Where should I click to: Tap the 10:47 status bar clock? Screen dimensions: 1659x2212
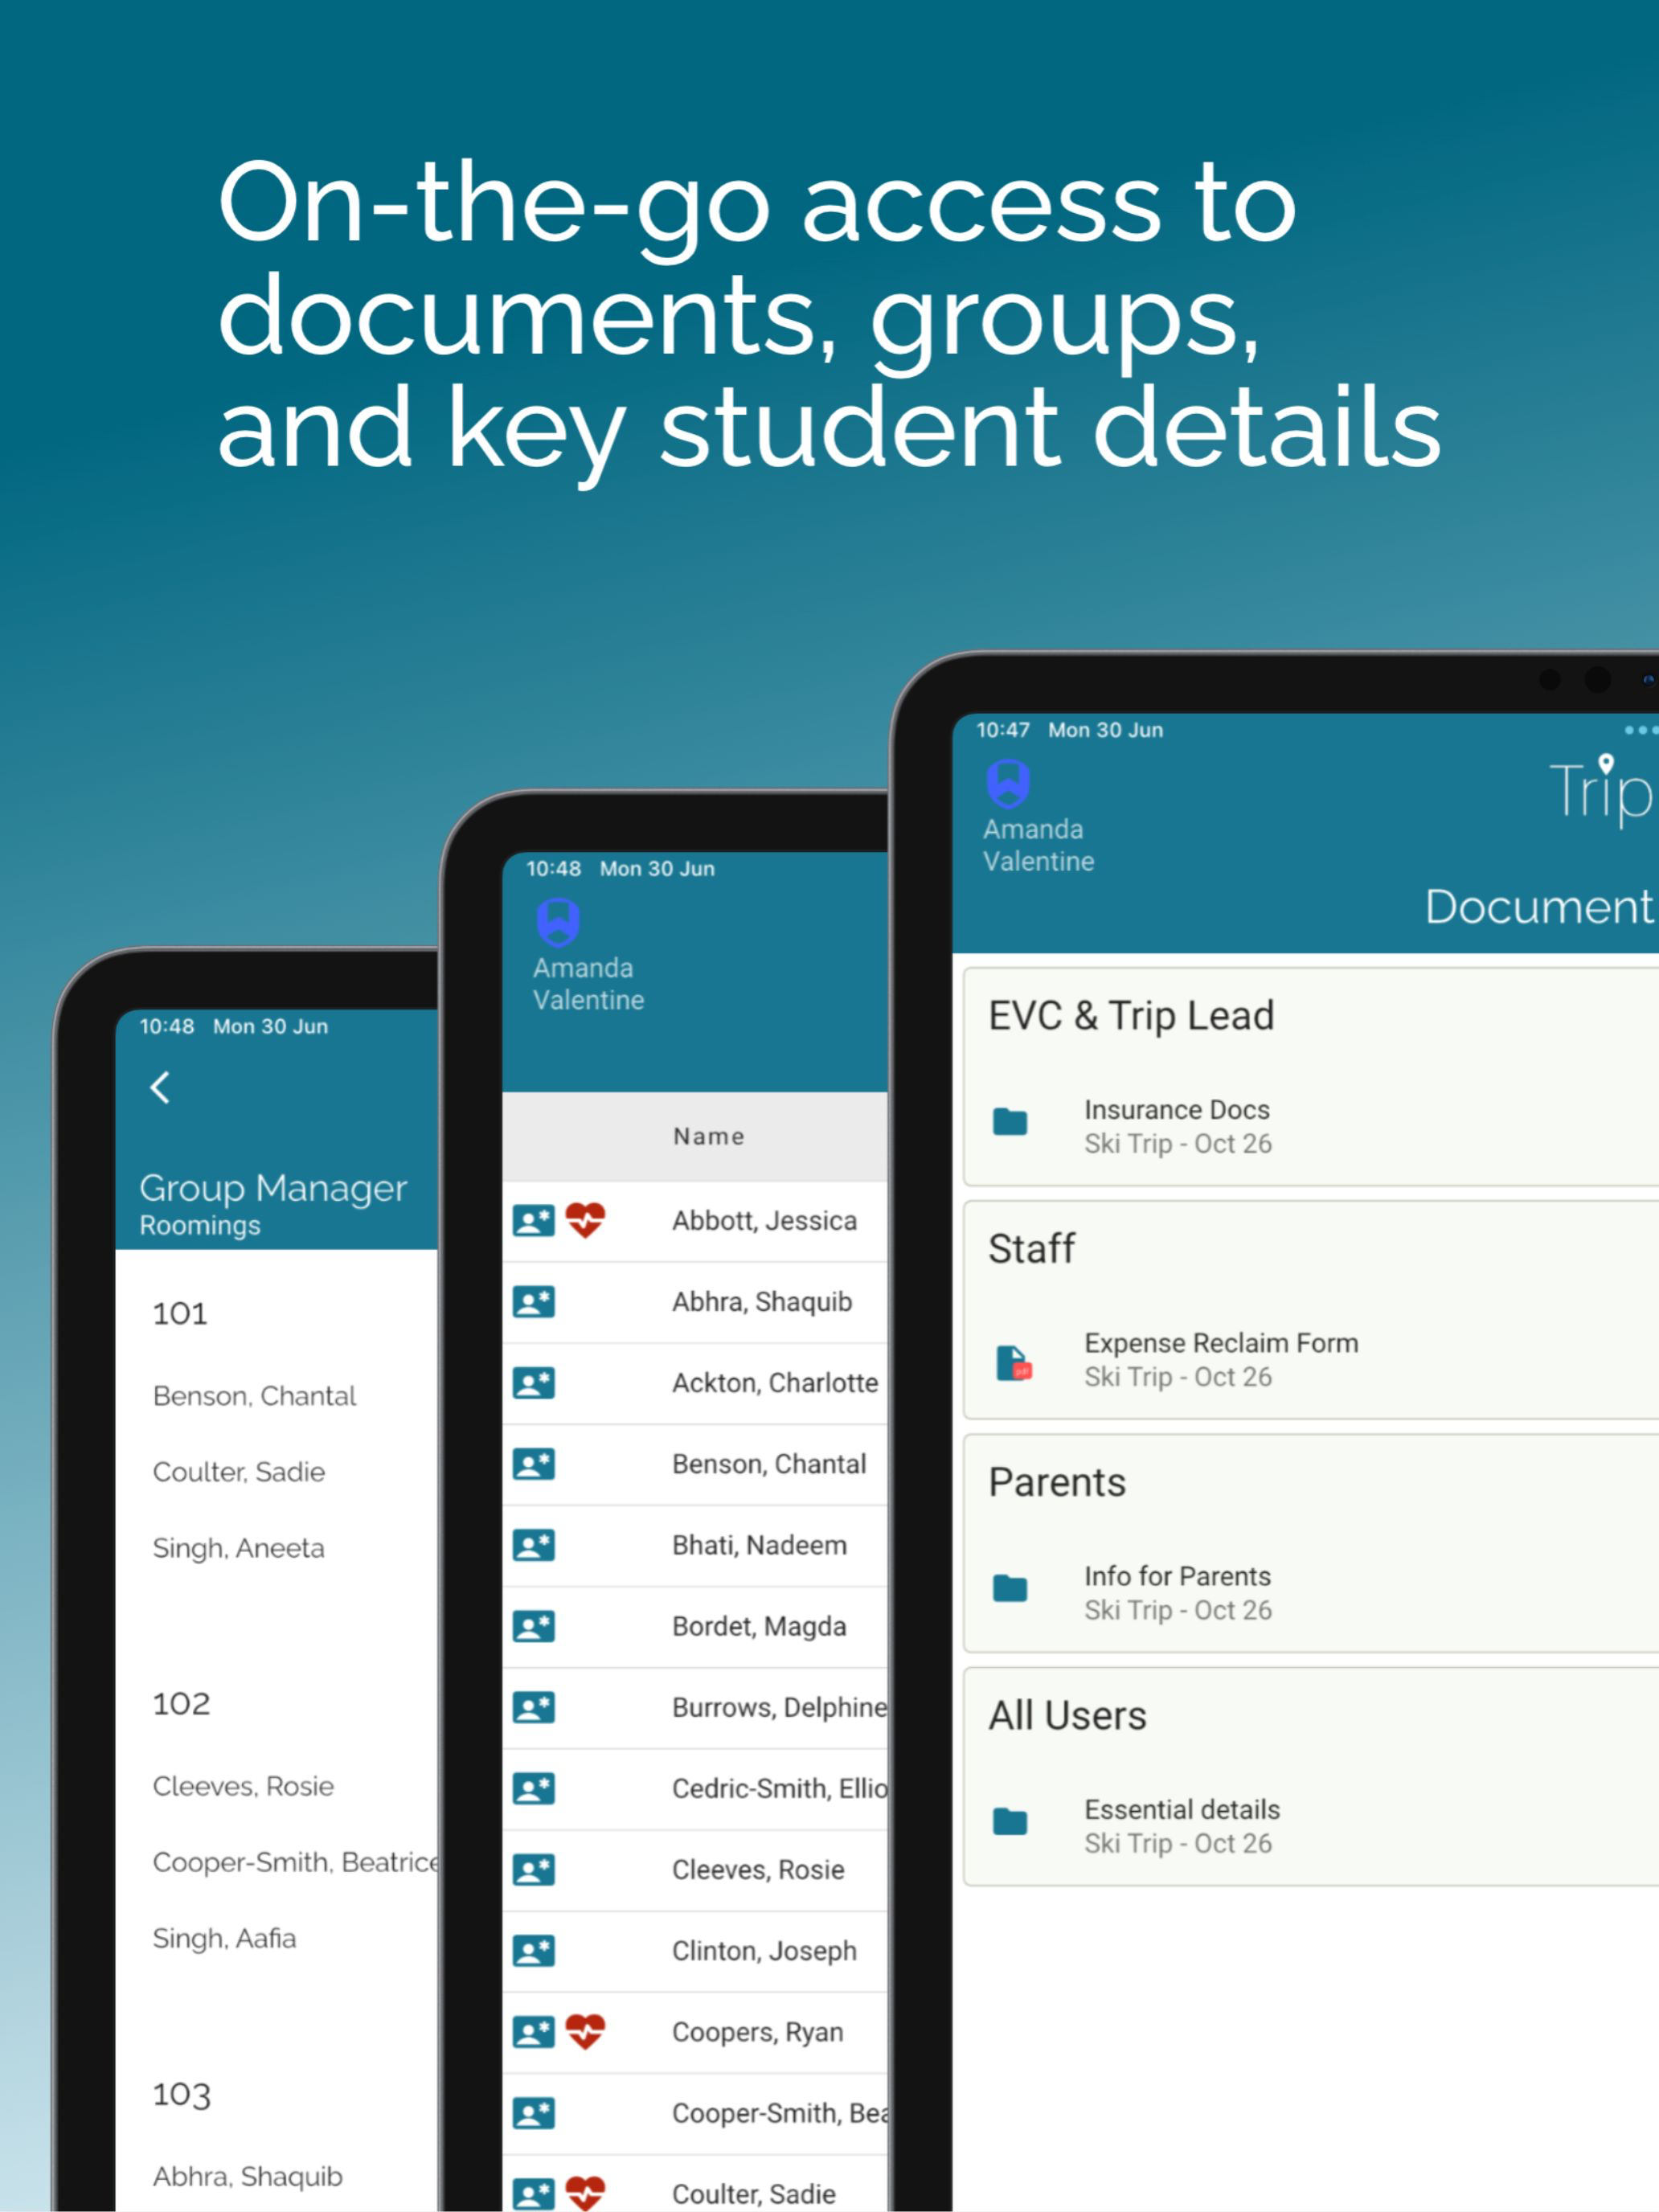click(1003, 730)
